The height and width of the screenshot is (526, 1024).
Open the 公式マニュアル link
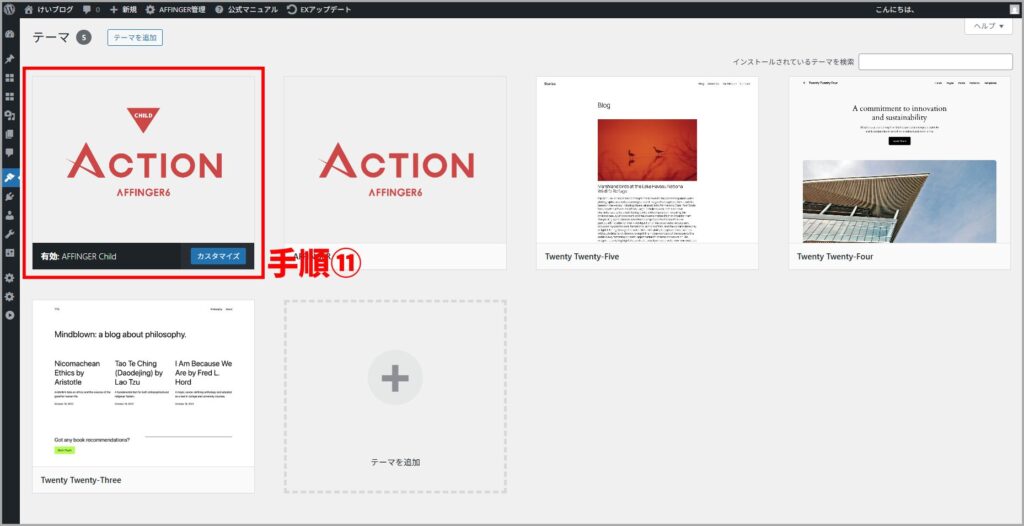(246, 9)
